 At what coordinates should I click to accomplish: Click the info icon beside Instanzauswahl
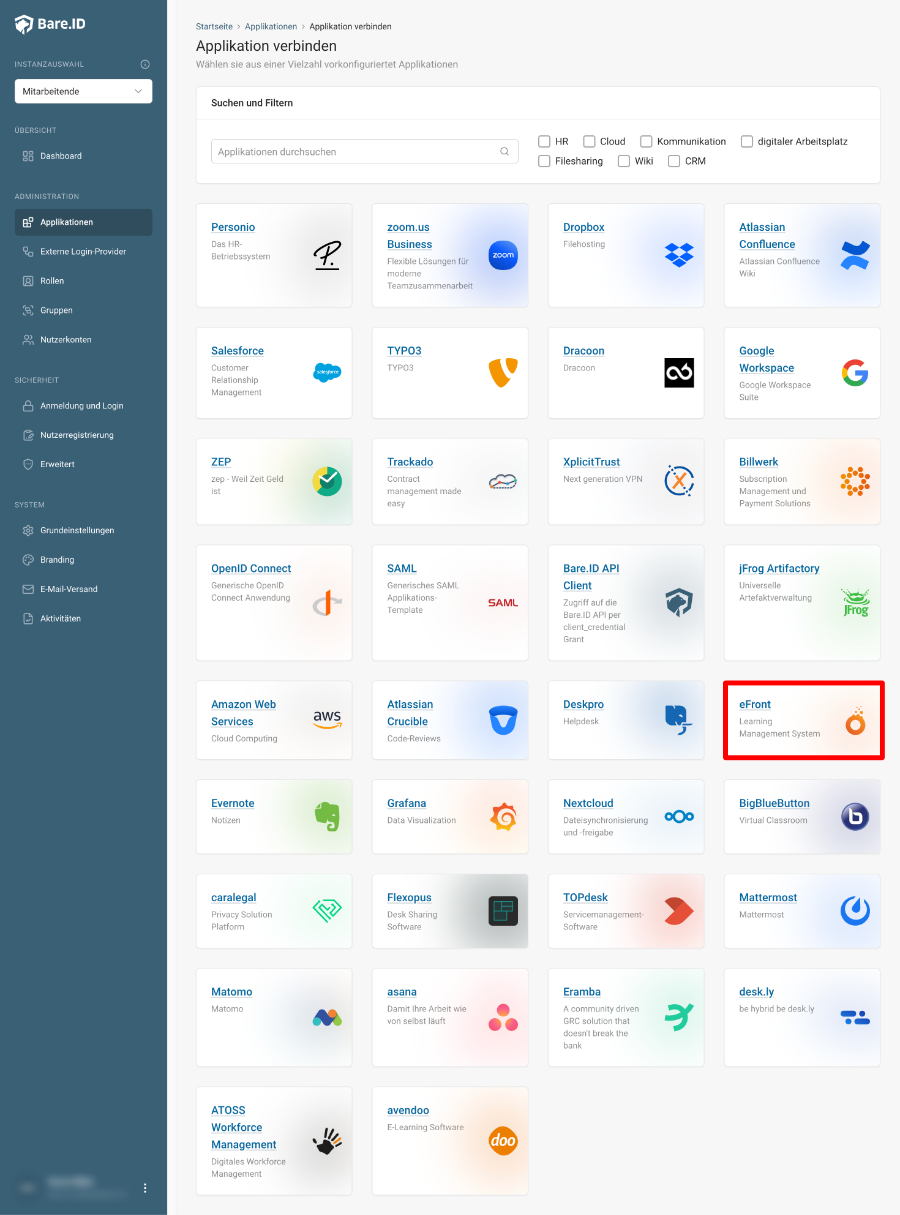[145, 64]
